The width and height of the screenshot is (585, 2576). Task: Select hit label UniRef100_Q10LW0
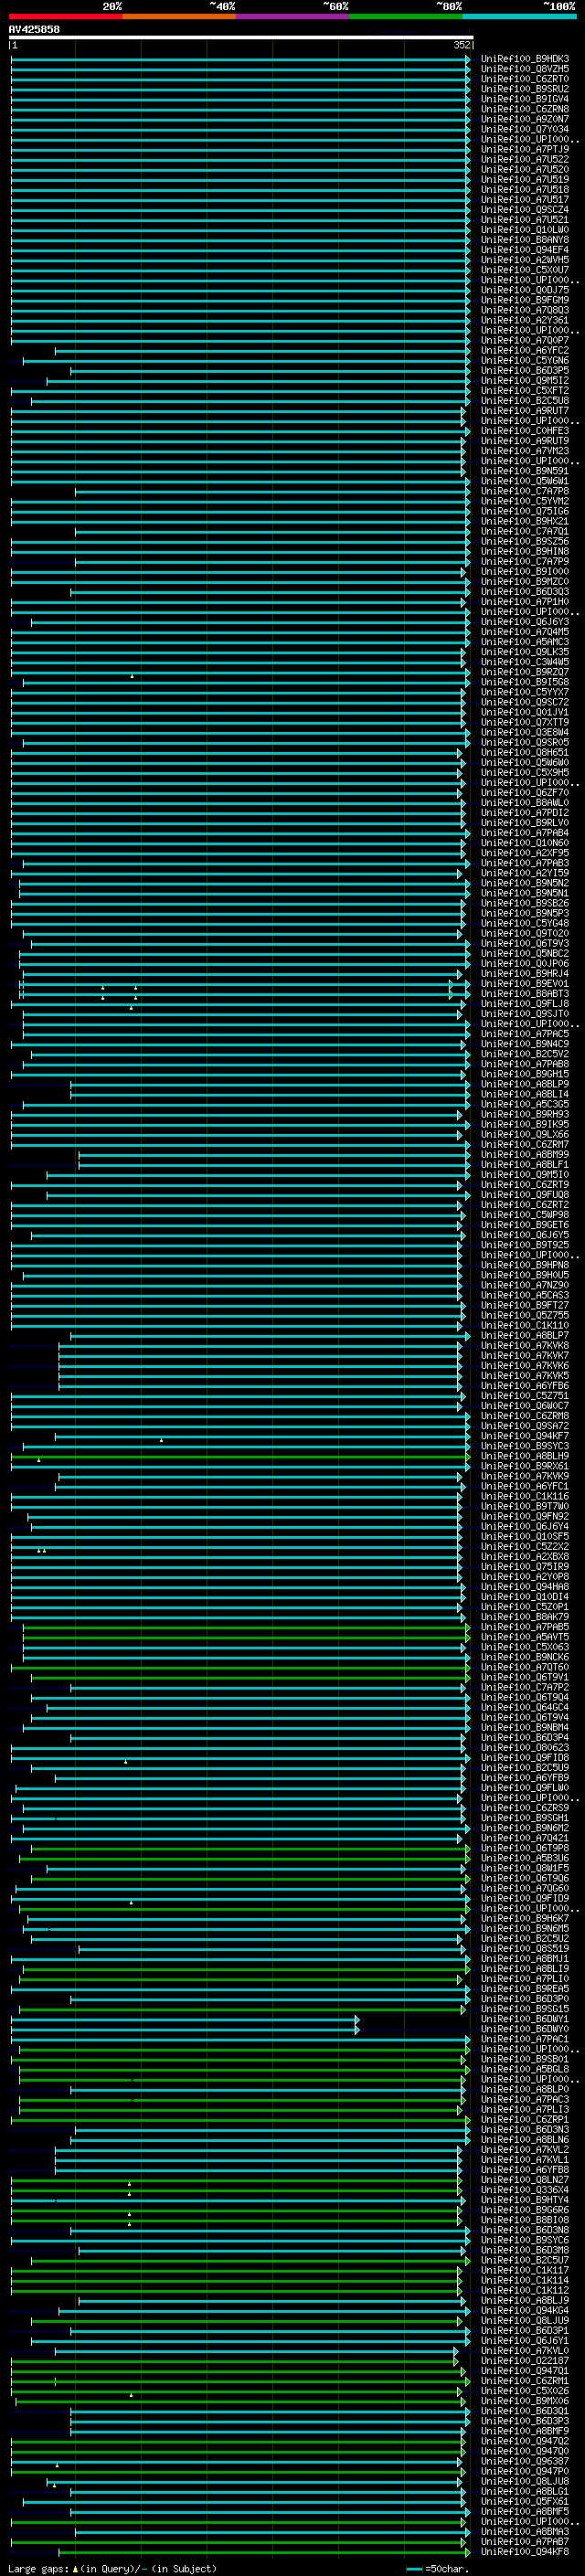pyautogui.click(x=524, y=230)
